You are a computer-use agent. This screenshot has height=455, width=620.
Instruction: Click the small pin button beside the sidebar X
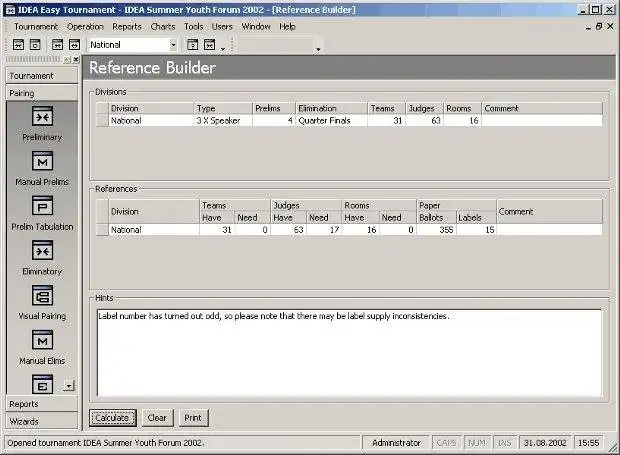[67, 60]
